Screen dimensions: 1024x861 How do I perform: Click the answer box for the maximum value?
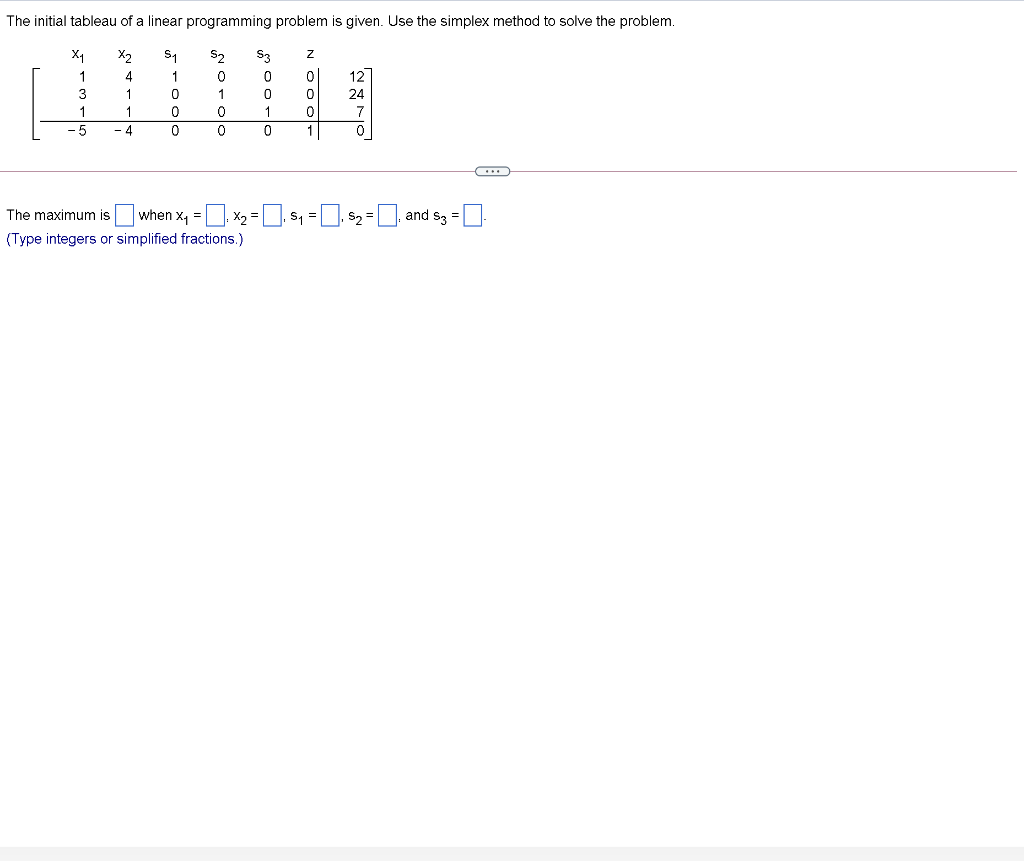click(124, 214)
